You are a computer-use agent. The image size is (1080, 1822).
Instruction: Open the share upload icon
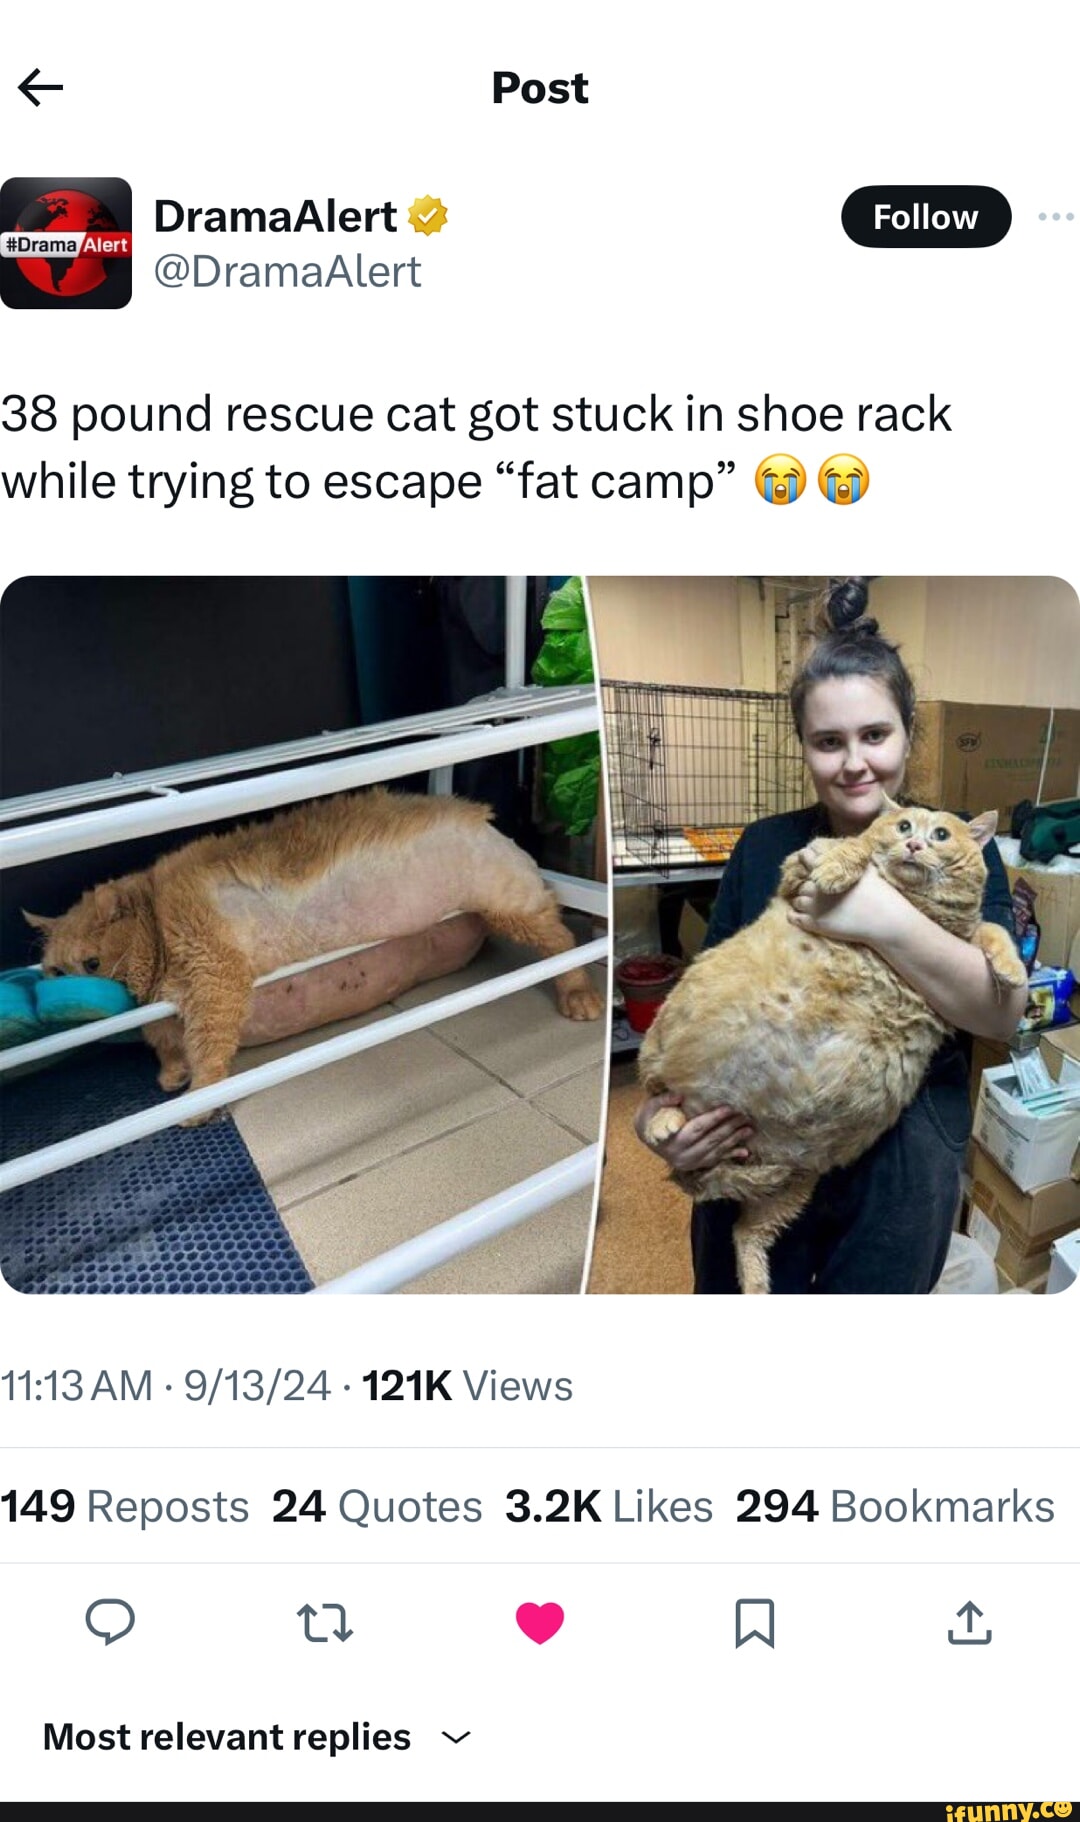point(969,1622)
